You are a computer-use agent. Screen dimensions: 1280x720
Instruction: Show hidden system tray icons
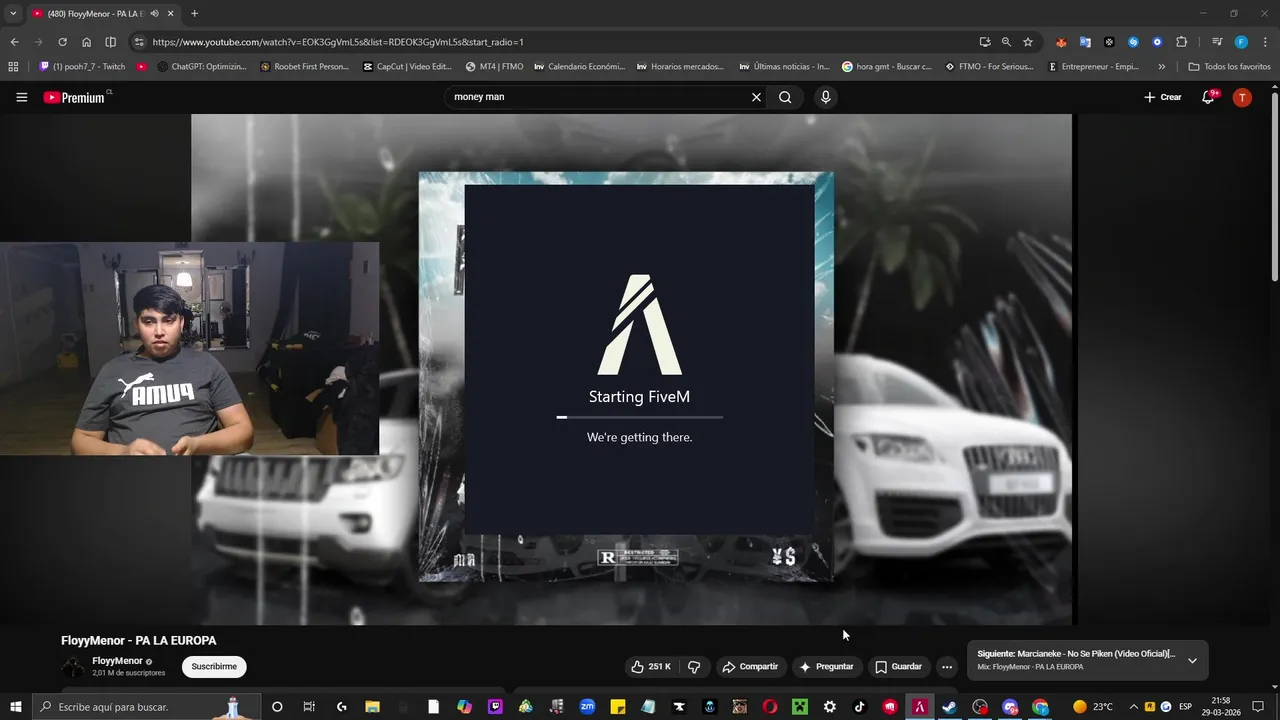(x=1133, y=707)
